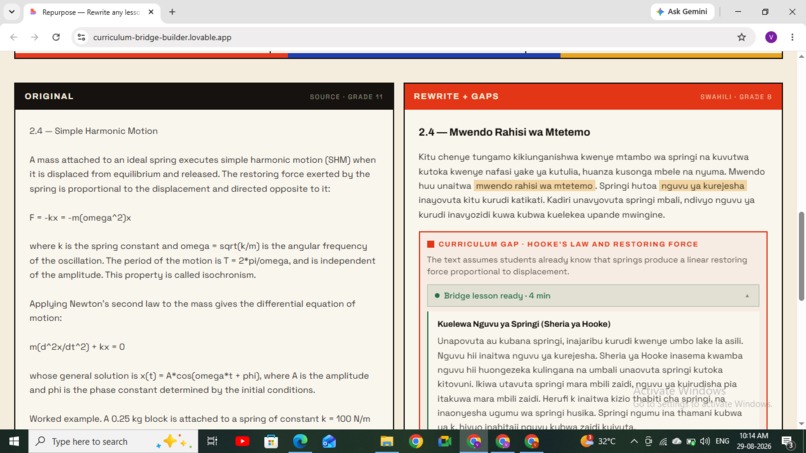Viewport: 806px width, 453px height.
Task: Close the Repurpose tab
Action: [x=151, y=12]
